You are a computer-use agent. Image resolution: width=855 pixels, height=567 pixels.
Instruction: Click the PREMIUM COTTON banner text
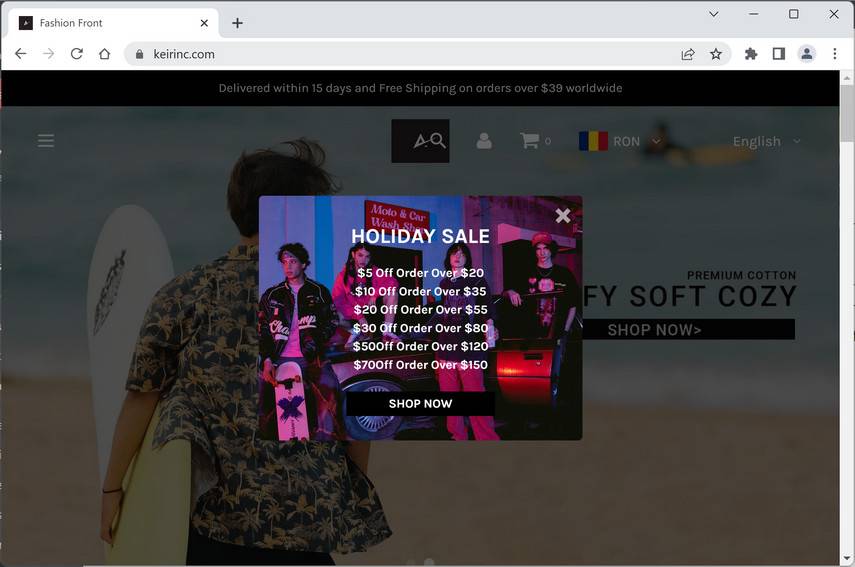pyautogui.click(x=742, y=275)
